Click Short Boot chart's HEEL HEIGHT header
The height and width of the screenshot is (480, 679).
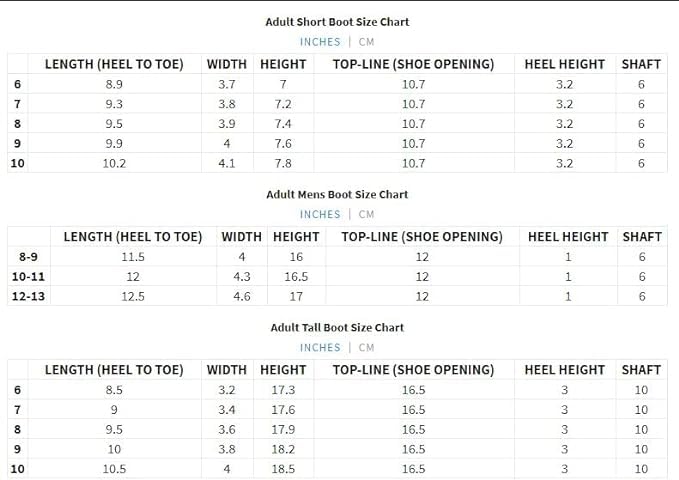coord(564,64)
